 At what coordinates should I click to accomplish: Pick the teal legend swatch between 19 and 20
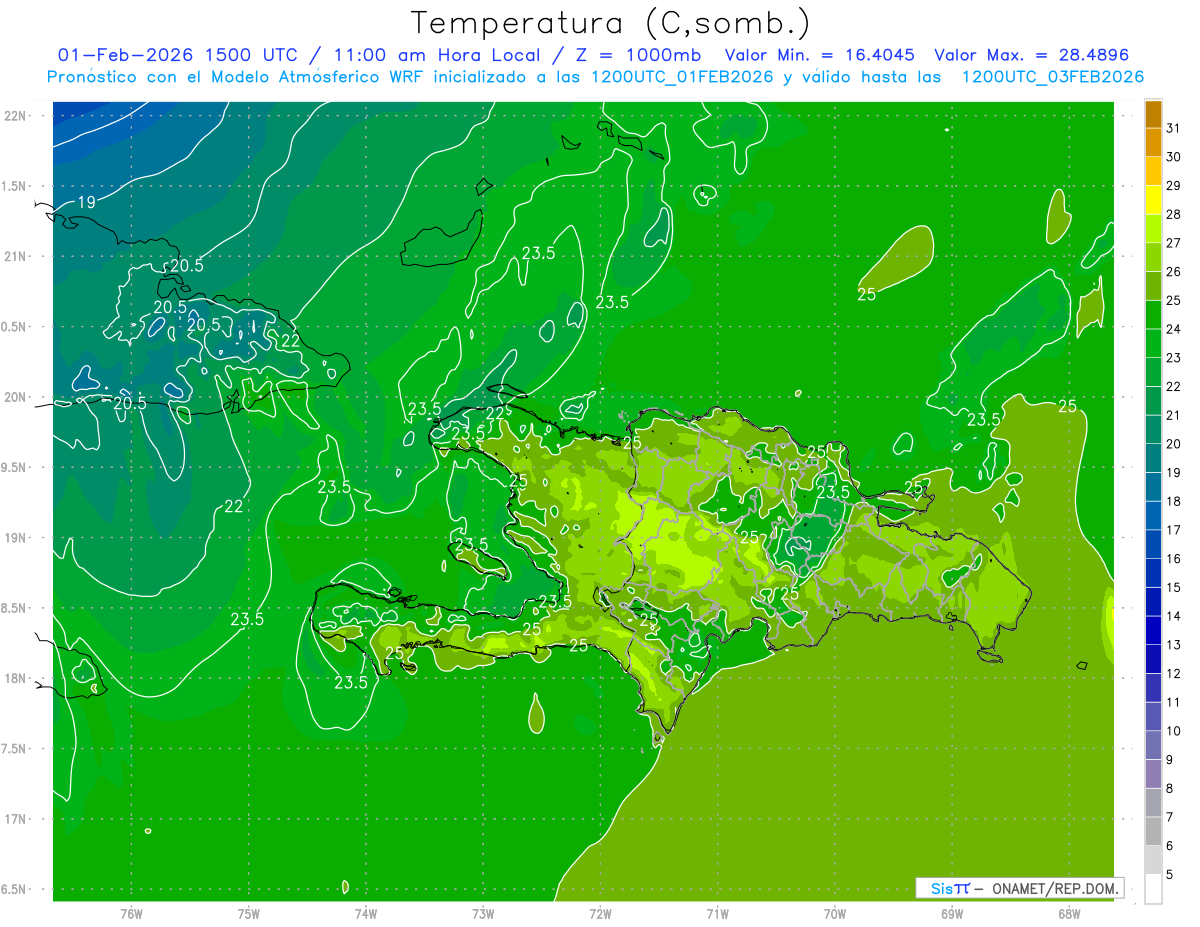tap(1153, 458)
